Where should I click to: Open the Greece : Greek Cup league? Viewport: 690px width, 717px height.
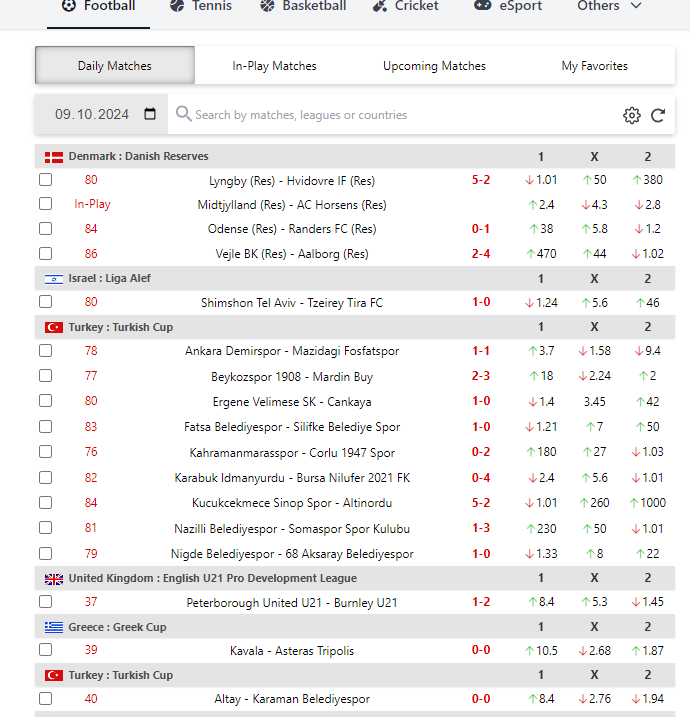[117, 627]
